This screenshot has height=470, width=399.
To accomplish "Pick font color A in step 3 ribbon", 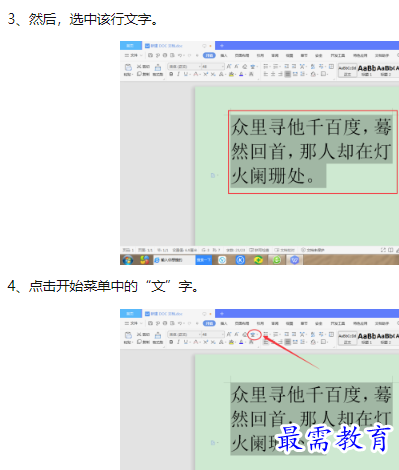I will [x=241, y=74].
